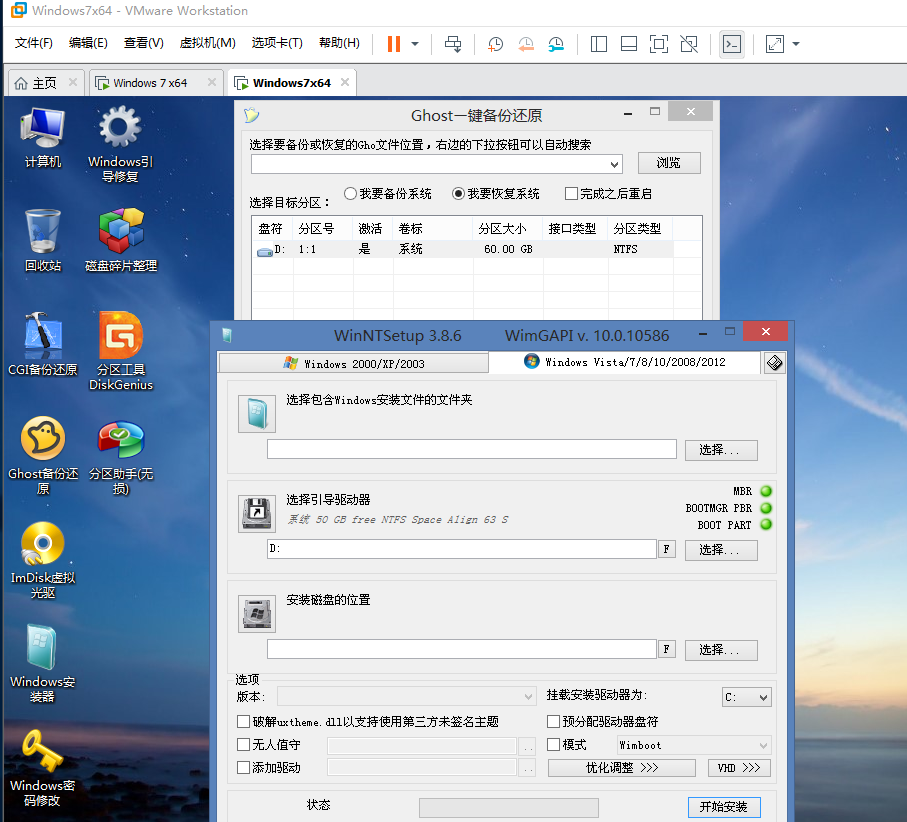The image size is (907, 822).
Task: Enable 破解uxtheme.dll checkbox
Action: [244, 721]
